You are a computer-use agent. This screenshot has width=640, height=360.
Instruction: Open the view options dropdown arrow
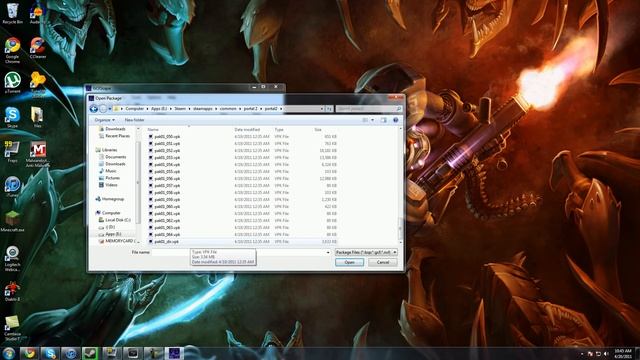coord(372,120)
